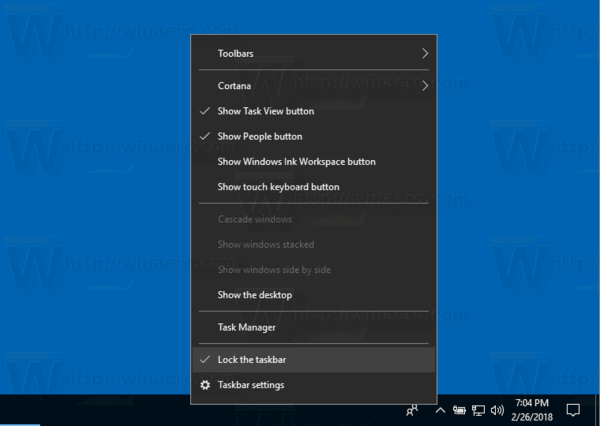Screen dimensions: 600x426
Task: Choose Show the desktop
Action: (x=314, y=295)
